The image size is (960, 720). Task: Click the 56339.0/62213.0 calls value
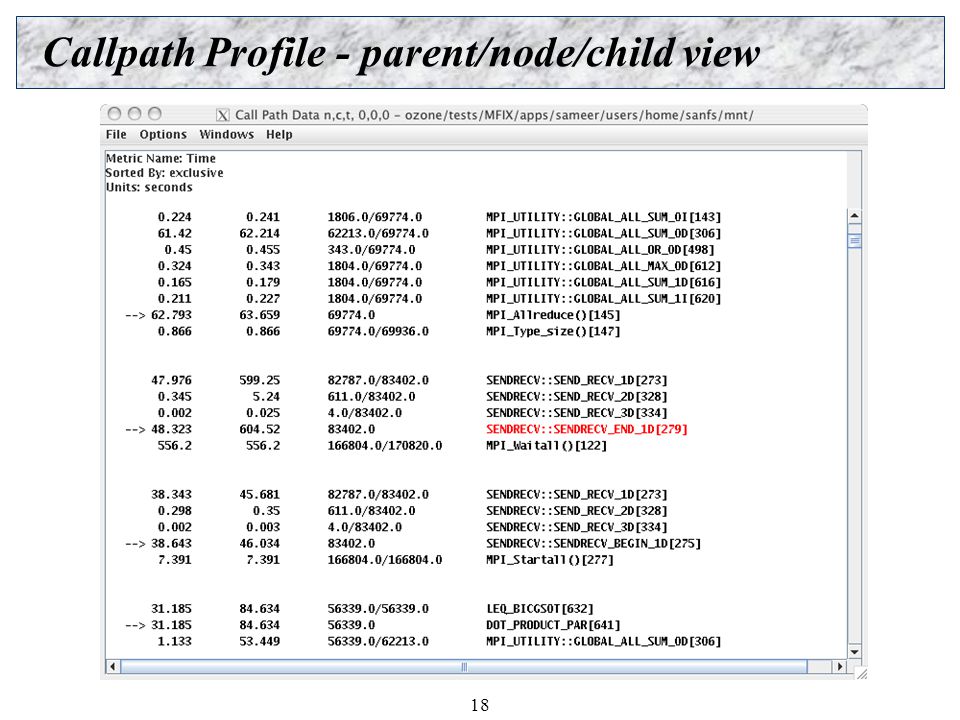pyautogui.click(x=378, y=642)
